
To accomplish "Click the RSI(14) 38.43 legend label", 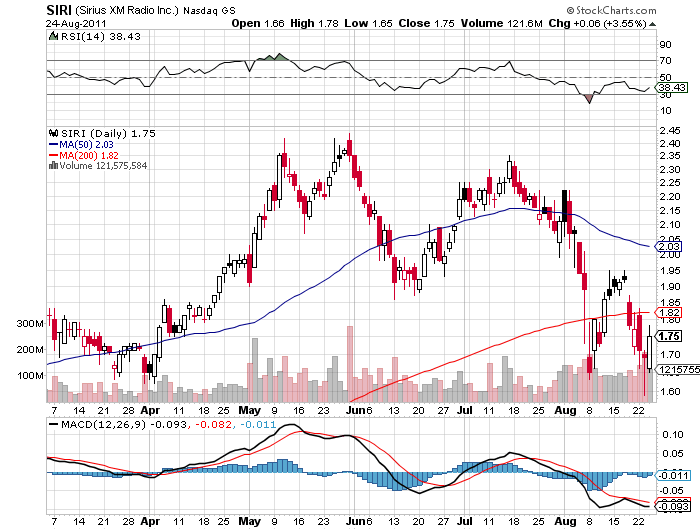I will click(100, 36).
